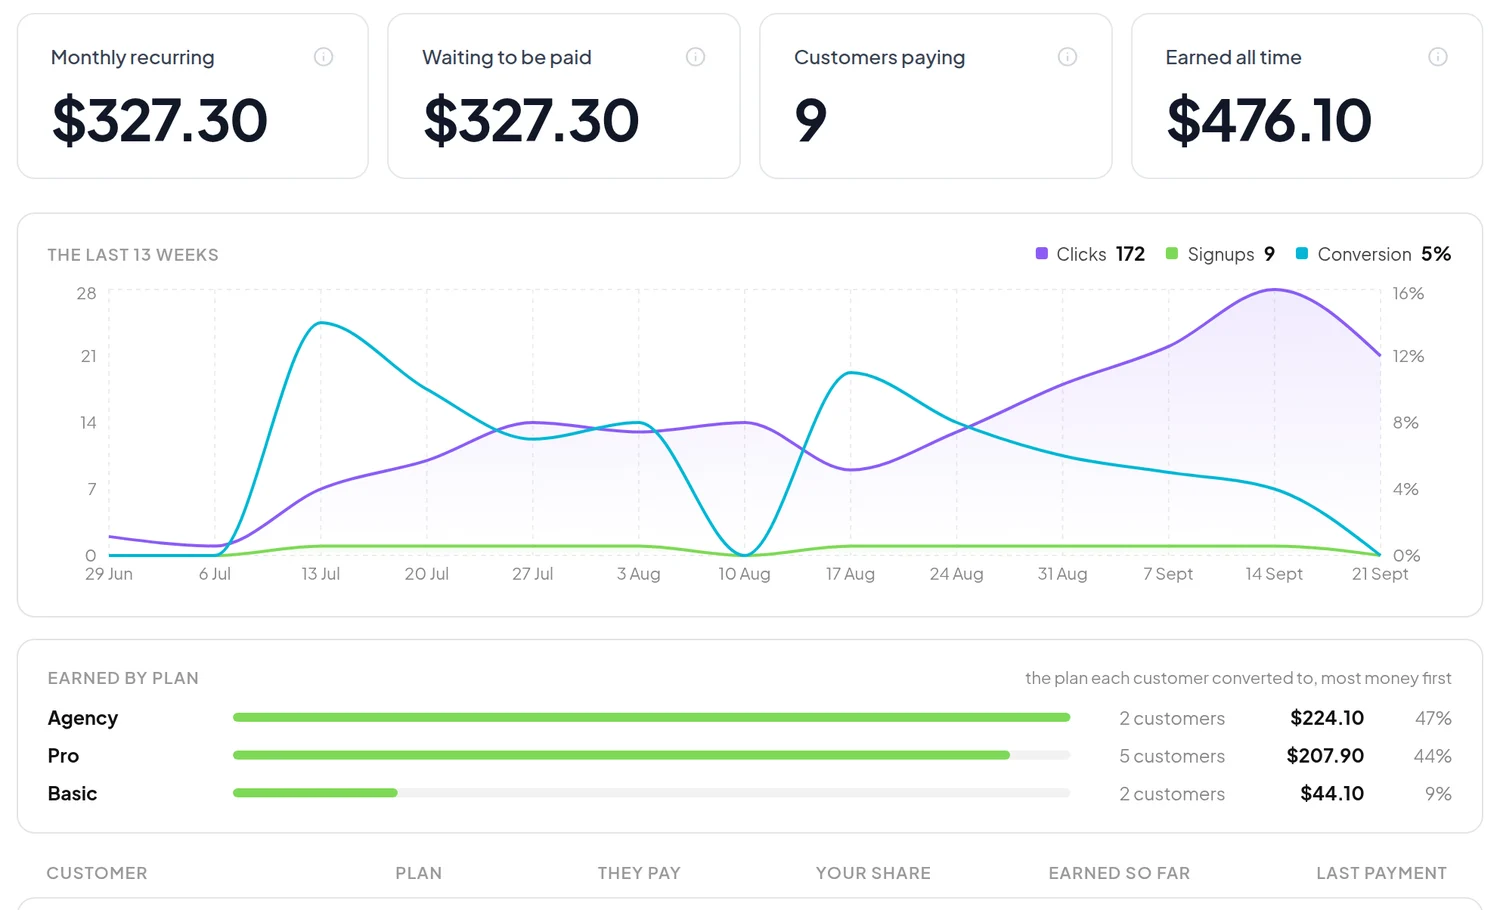Click the 5 customers count text
Image resolution: width=1500 pixels, height=910 pixels.
1172,756
